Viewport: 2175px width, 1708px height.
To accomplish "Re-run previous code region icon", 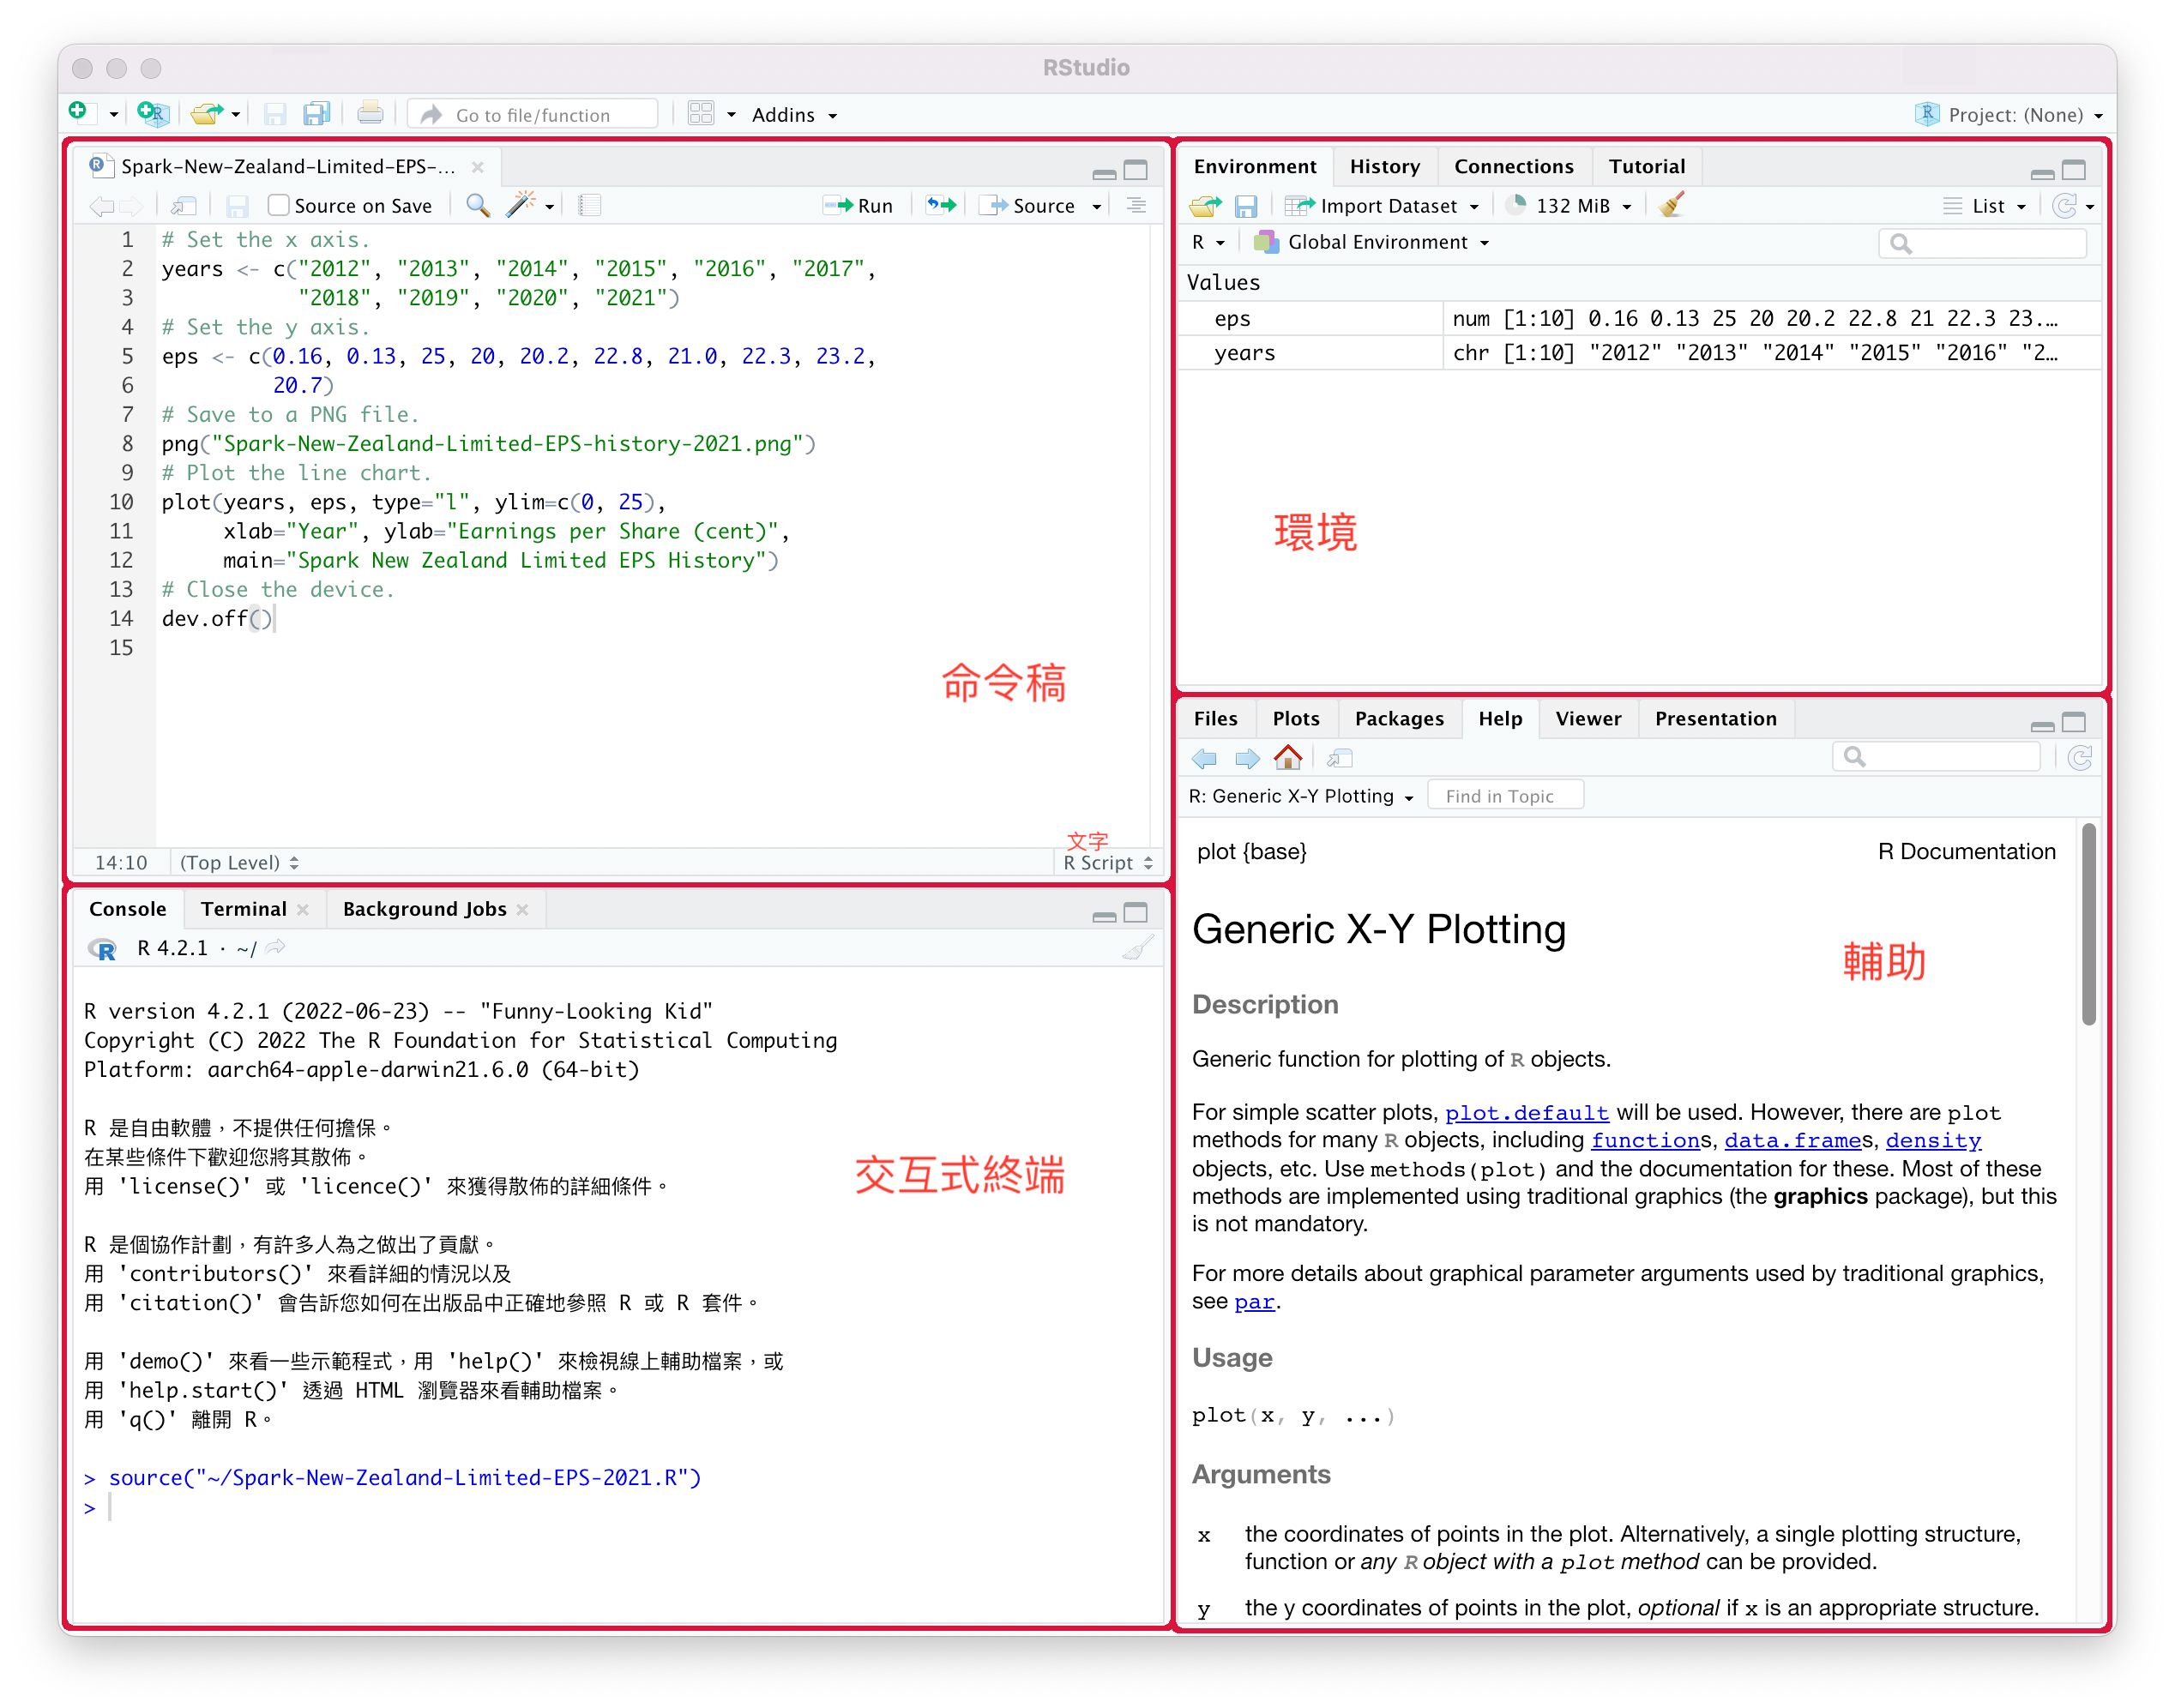I will (941, 205).
